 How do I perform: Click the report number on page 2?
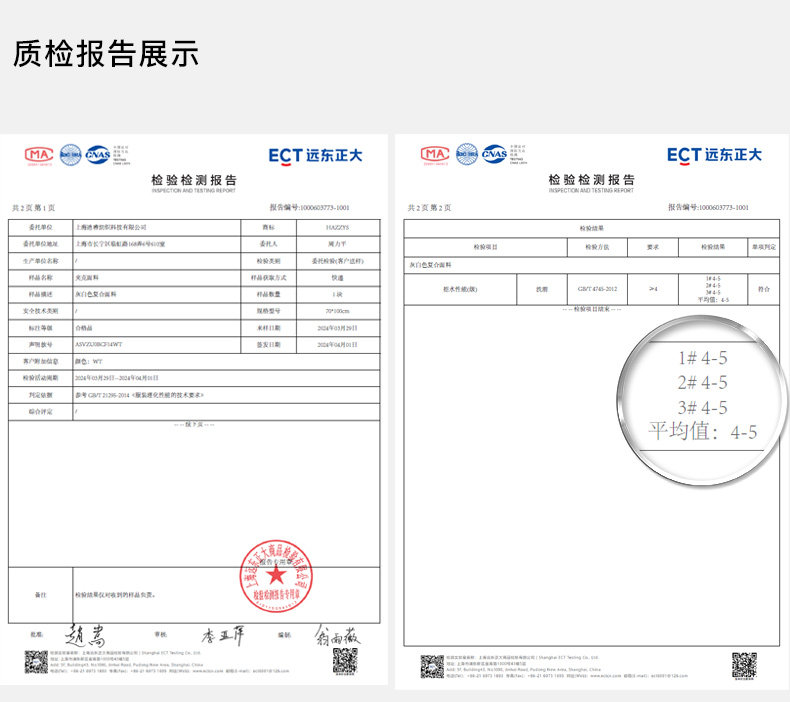tap(708, 207)
